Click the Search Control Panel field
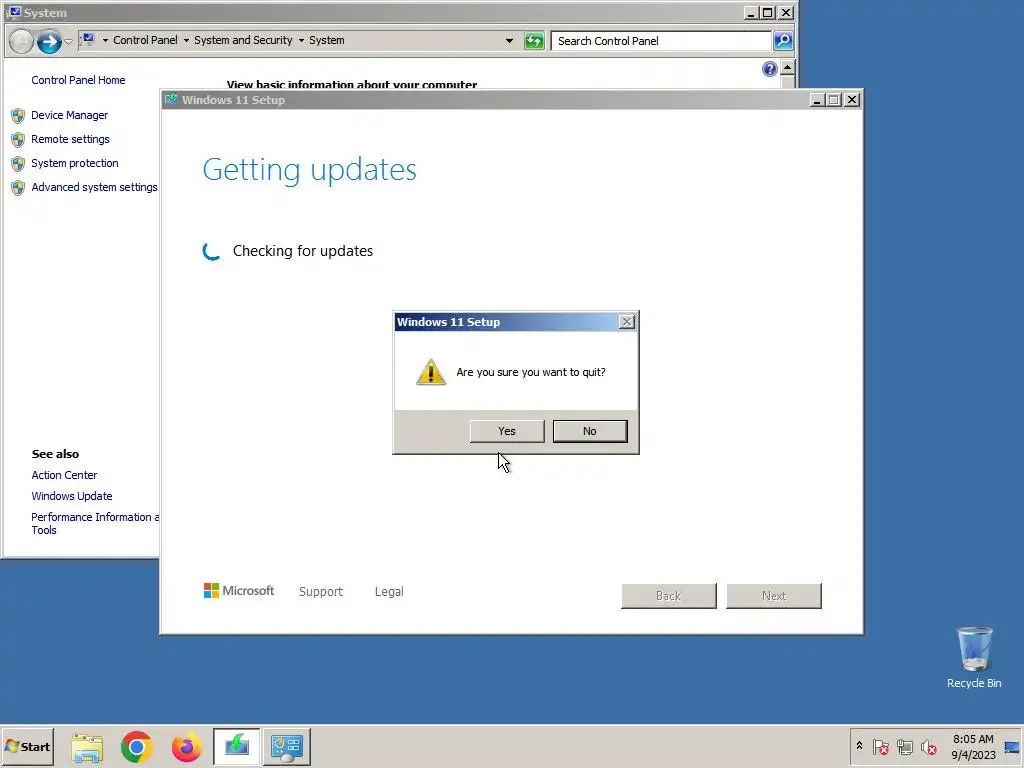 pyautogui.click(x=661, y=40)
